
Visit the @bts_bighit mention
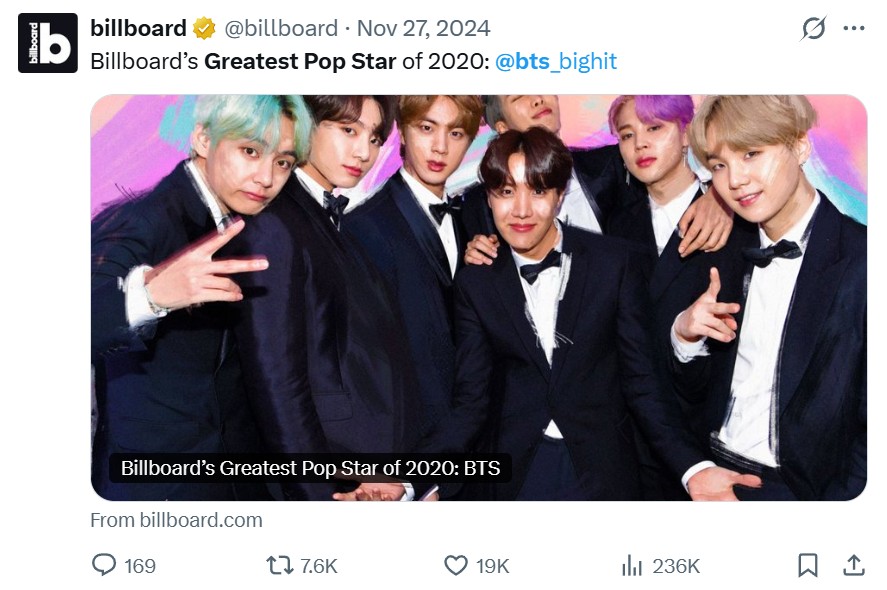pyautogui.click(x=556, y=61)
